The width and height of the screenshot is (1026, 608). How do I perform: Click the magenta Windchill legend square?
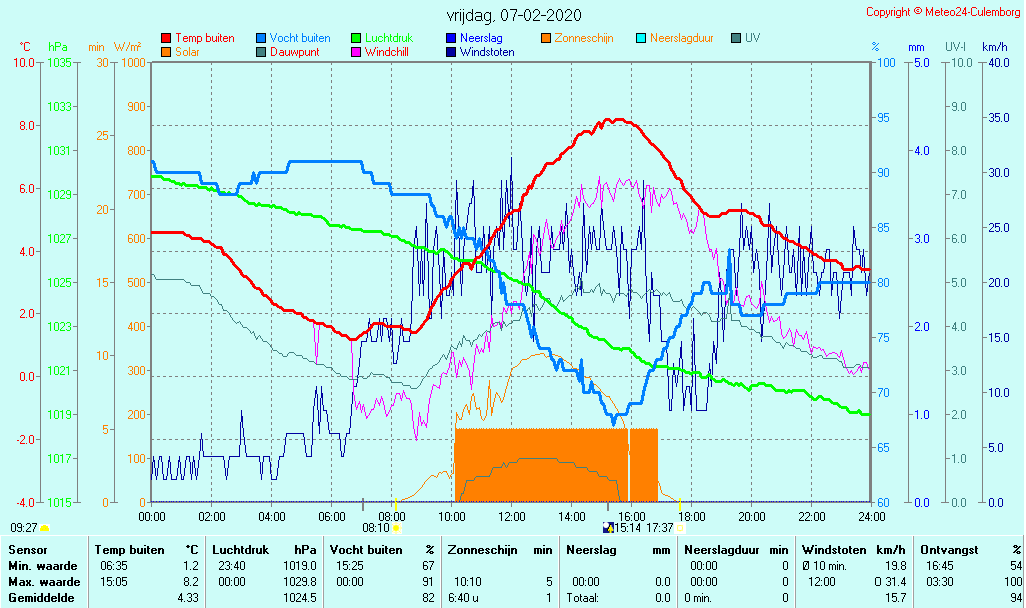[356, 52]
